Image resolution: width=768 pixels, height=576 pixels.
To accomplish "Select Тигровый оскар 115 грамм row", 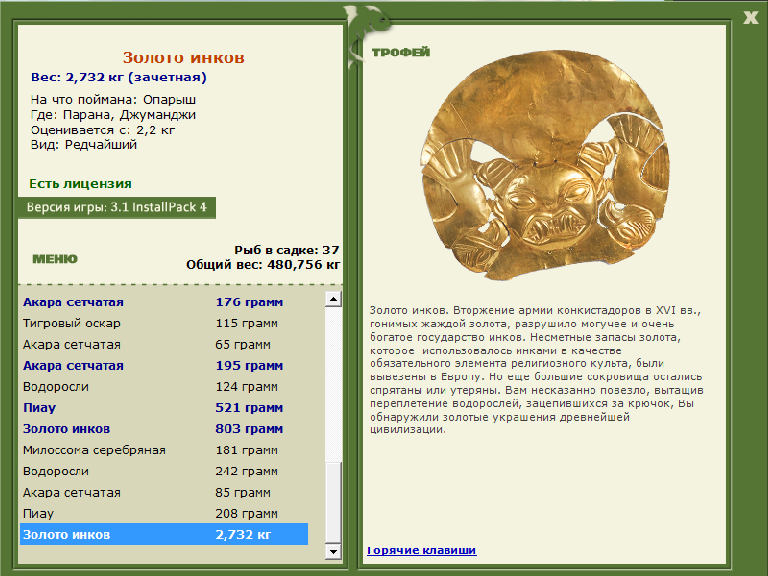I will 164,323.
